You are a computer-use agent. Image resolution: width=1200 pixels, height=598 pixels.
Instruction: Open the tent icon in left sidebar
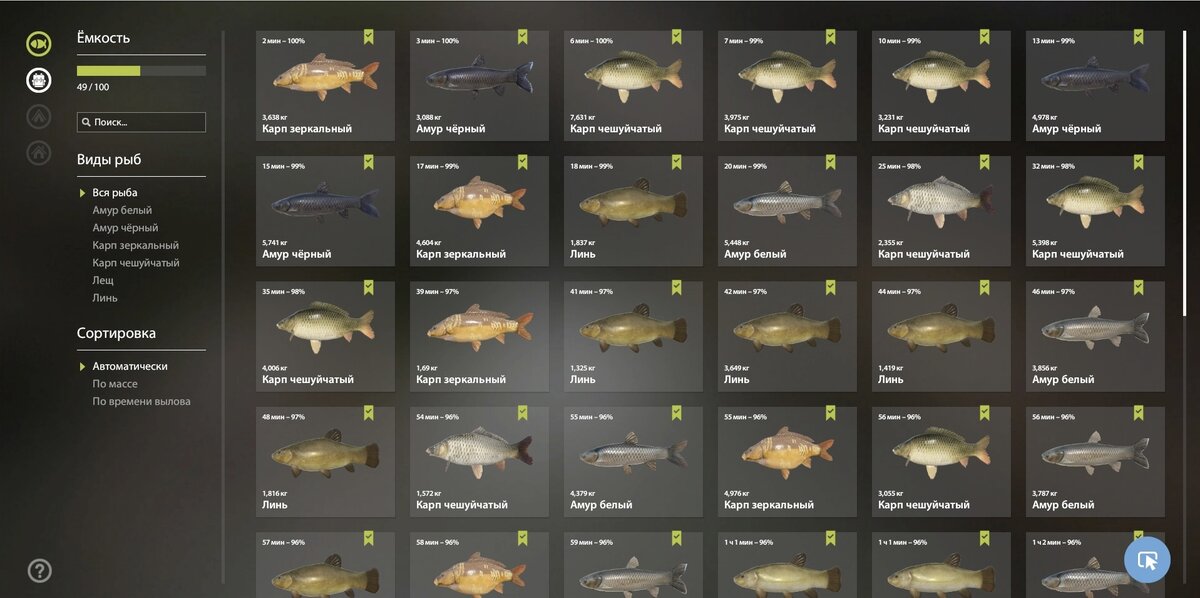[39, 116]
